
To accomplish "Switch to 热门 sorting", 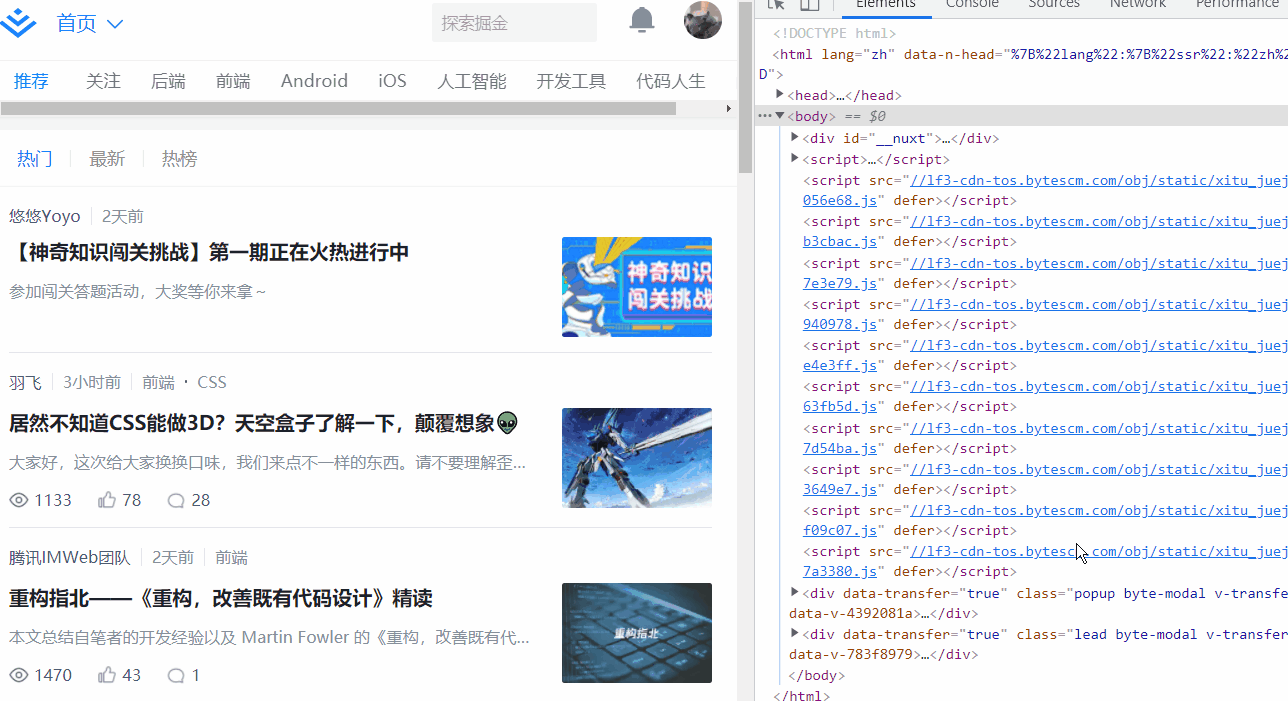I will (35, 158).
